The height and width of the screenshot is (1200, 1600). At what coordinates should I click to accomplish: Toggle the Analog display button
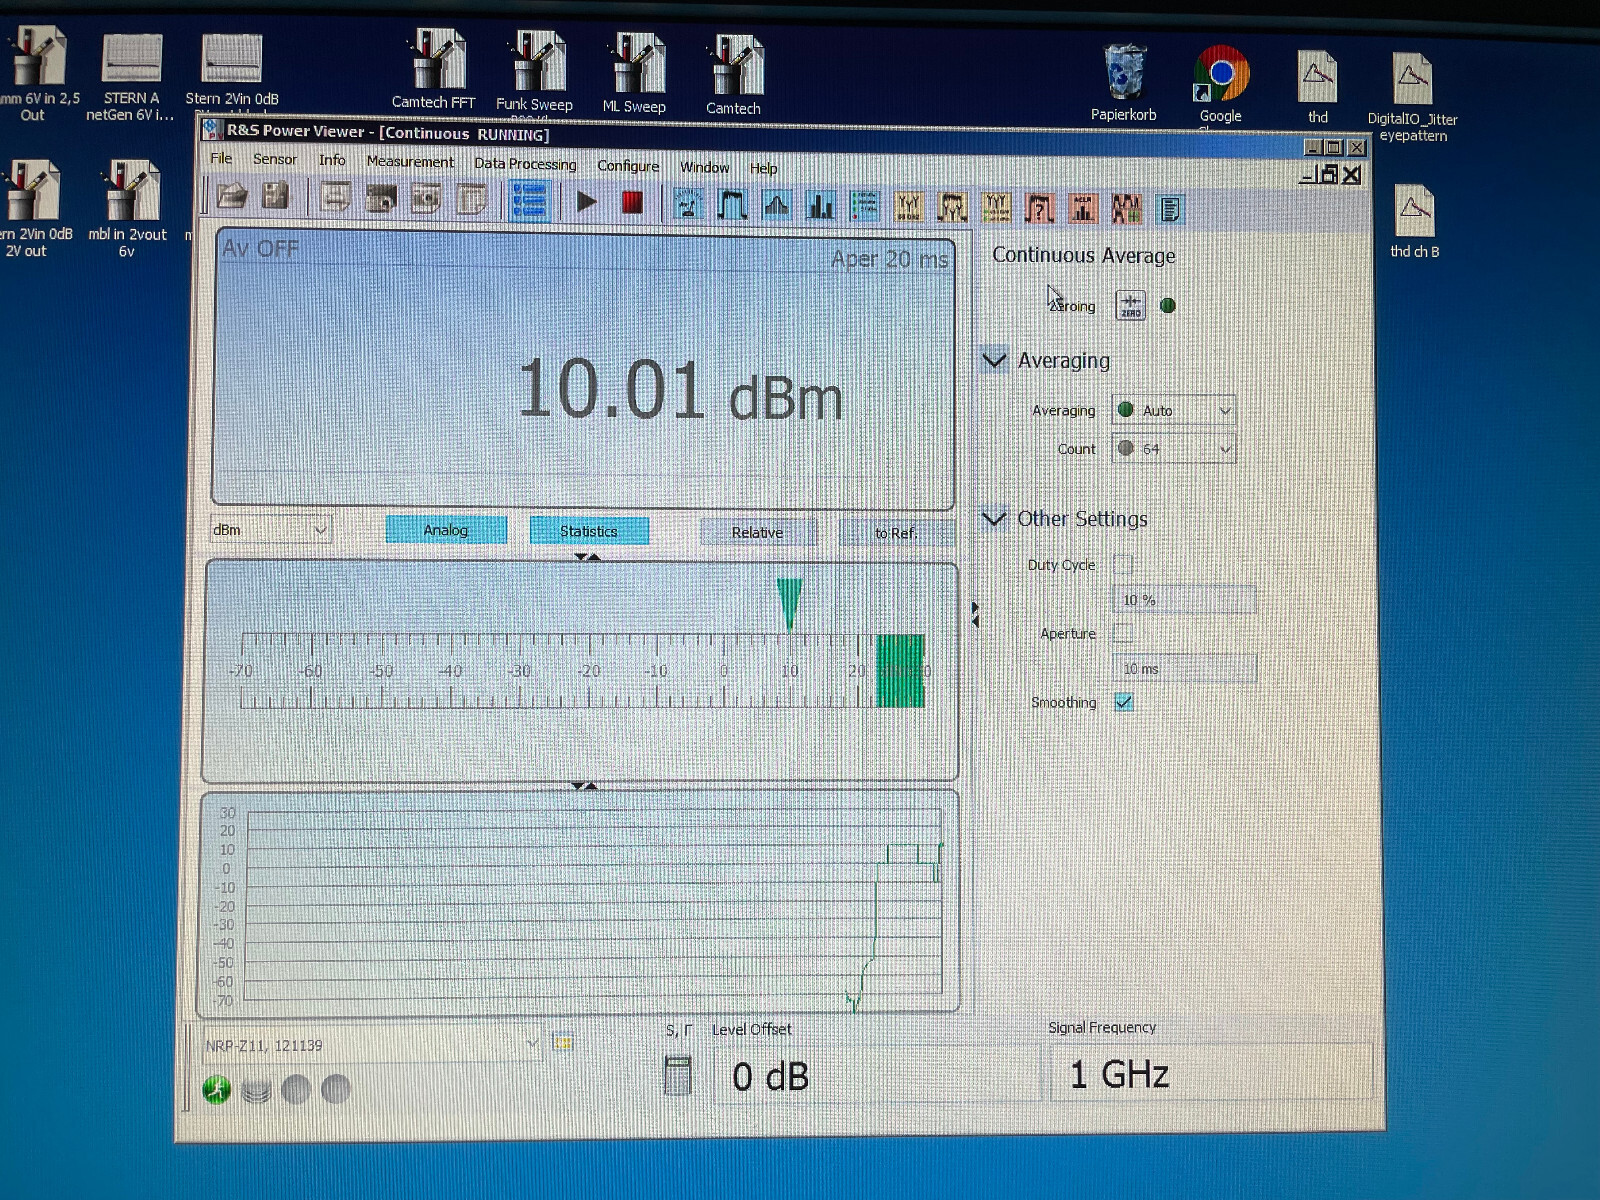446,530
